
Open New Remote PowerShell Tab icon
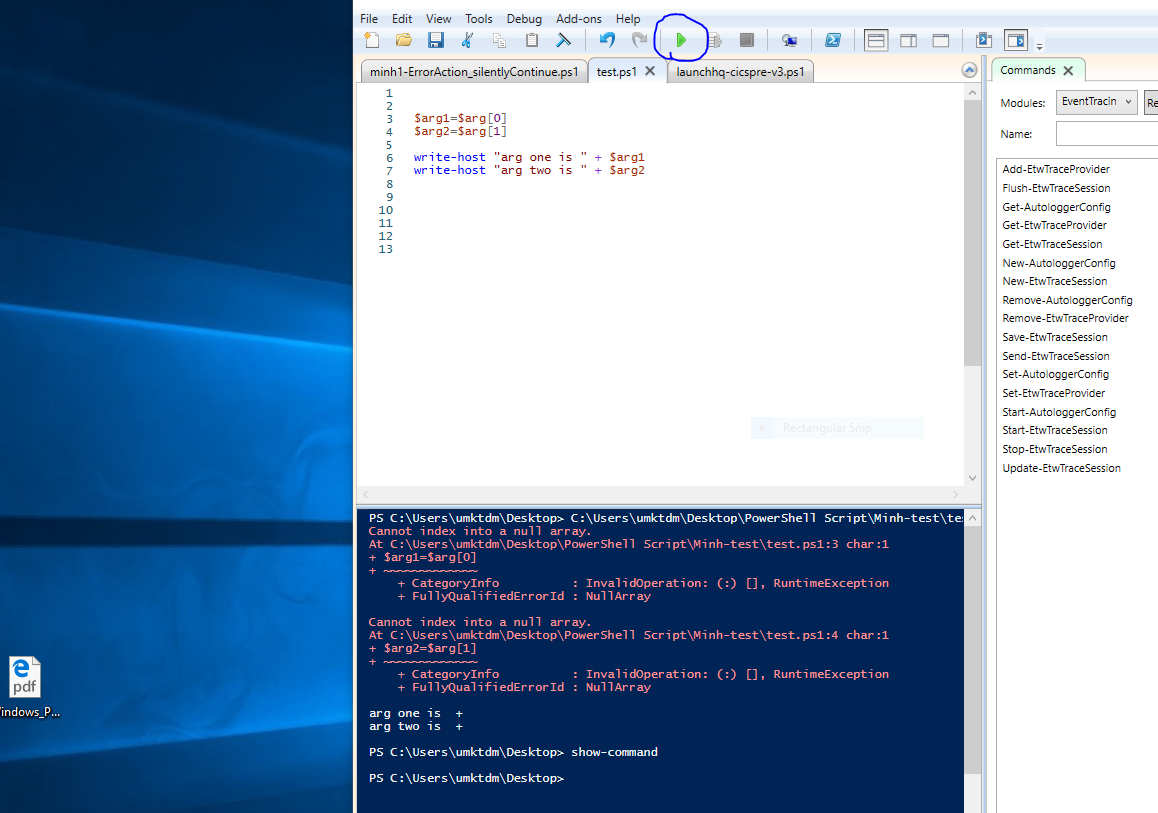coord(789,40)
